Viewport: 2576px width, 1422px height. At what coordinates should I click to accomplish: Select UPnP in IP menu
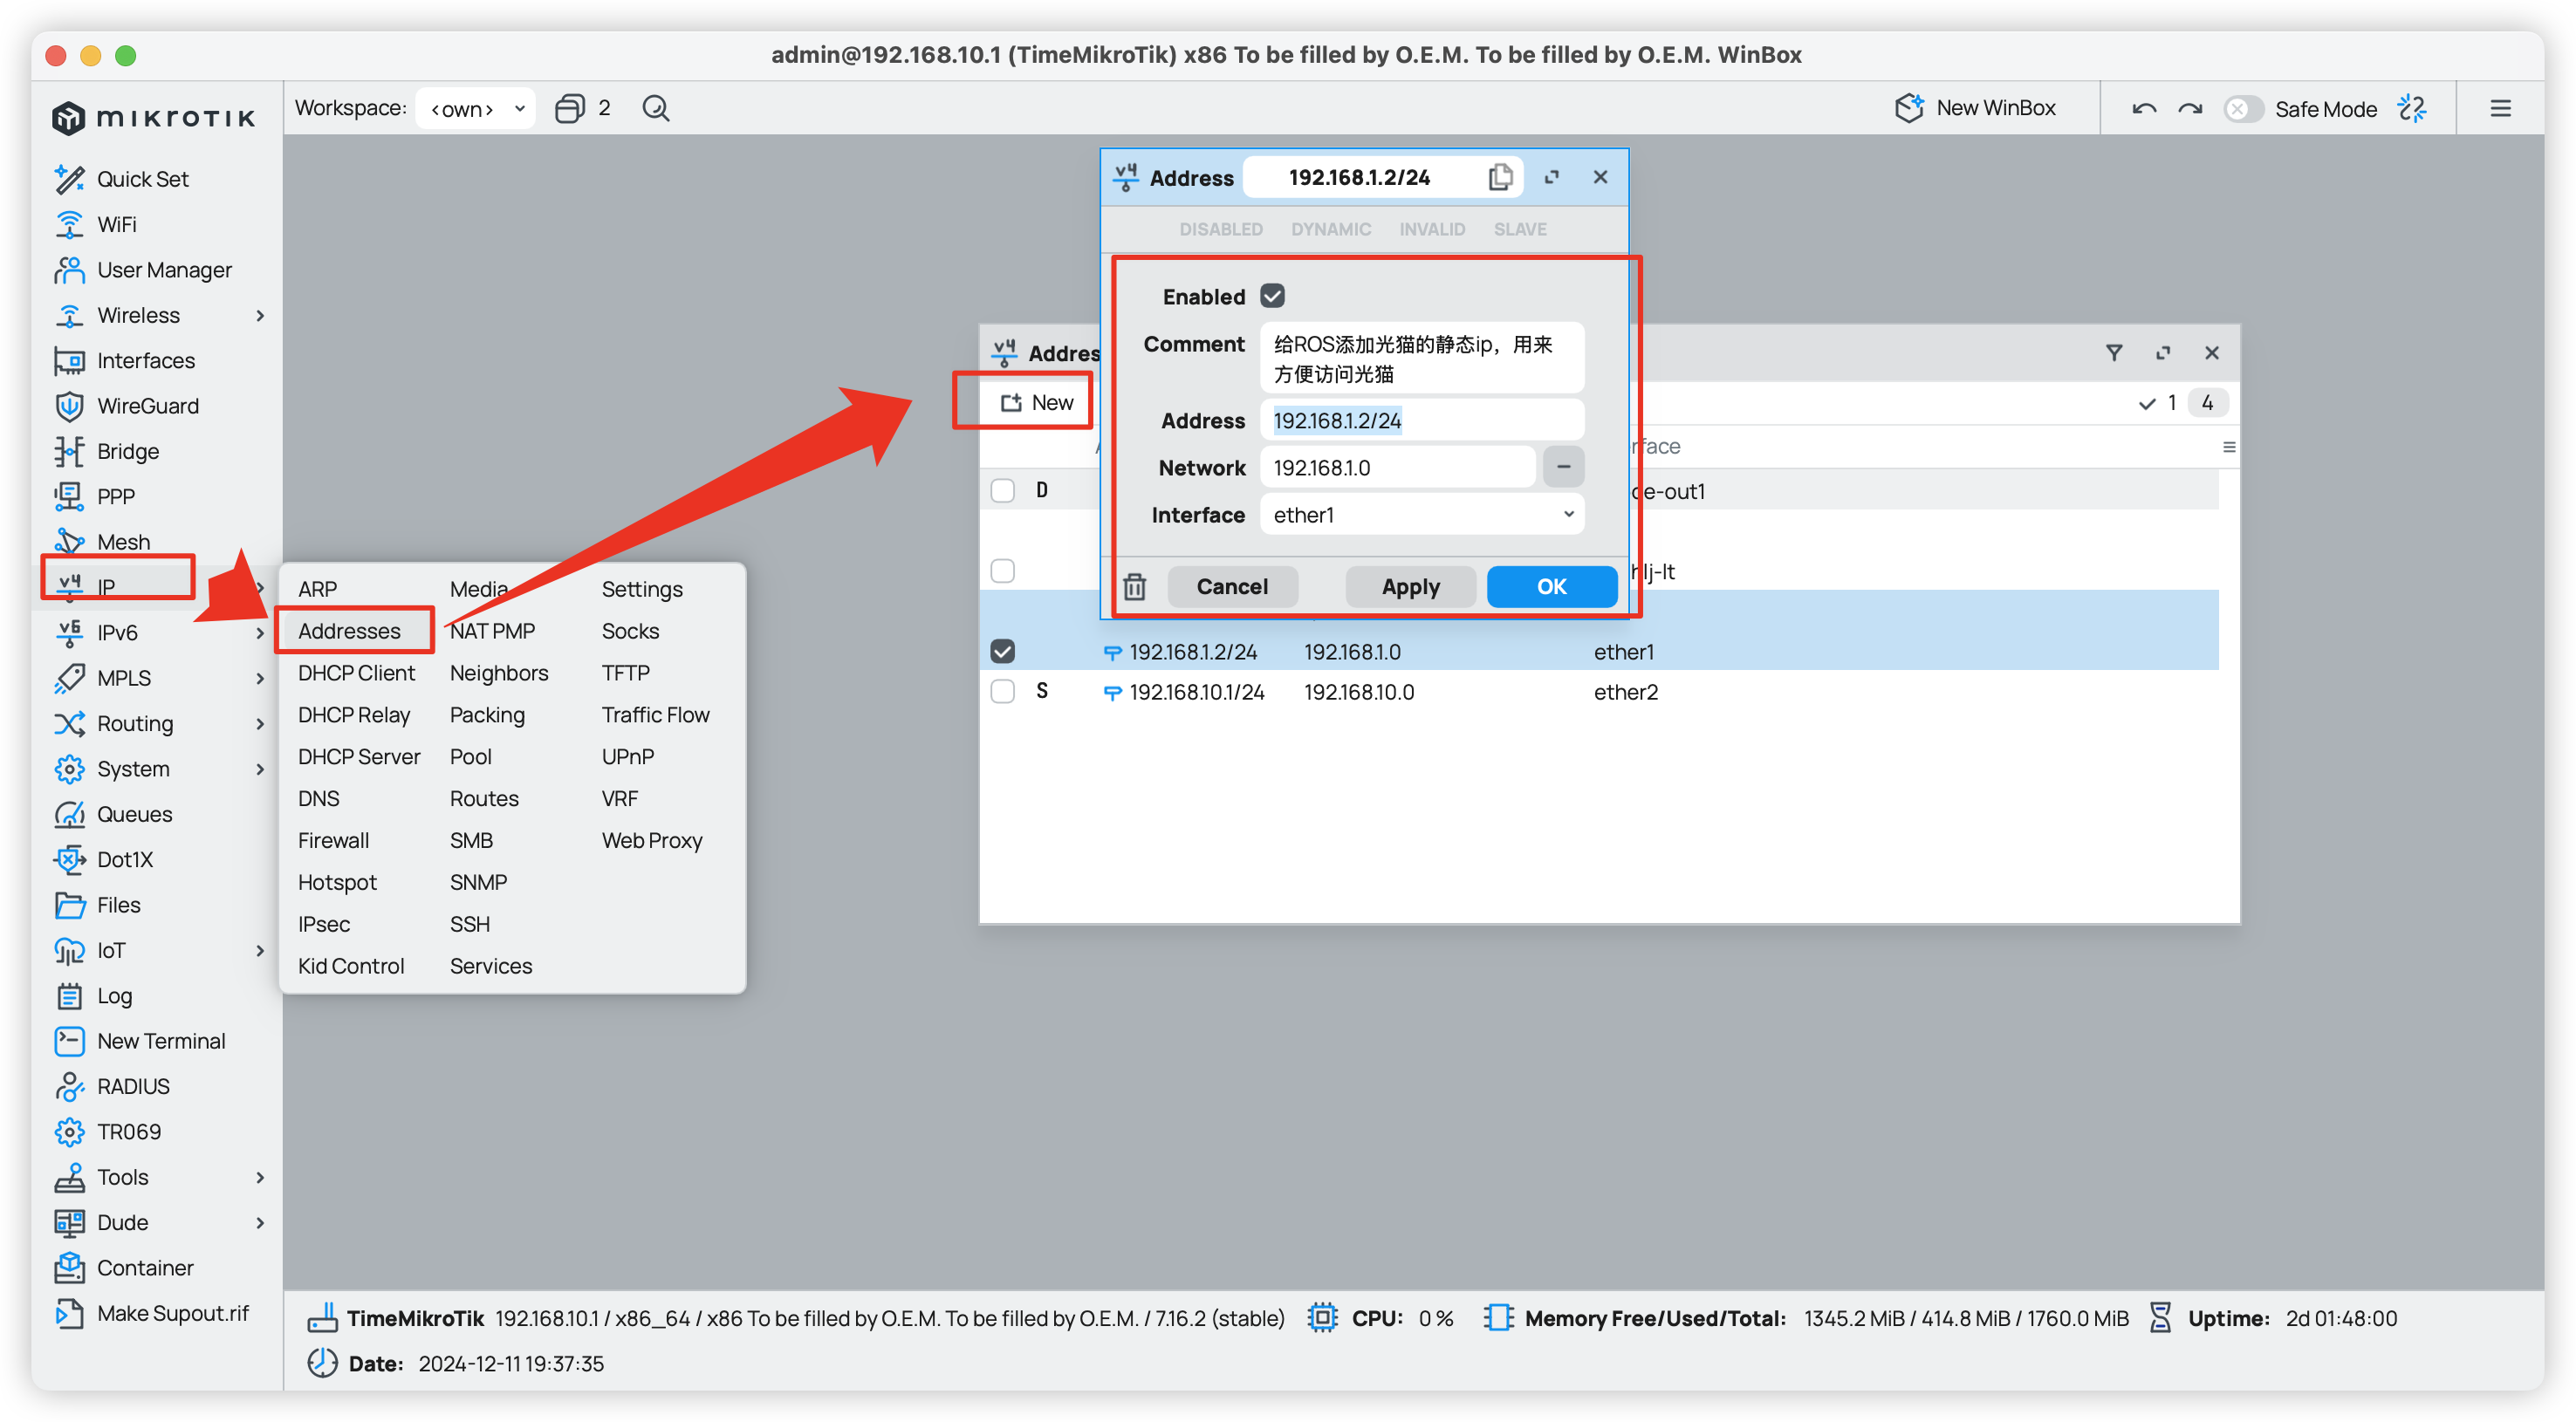(x=628, y=756)
